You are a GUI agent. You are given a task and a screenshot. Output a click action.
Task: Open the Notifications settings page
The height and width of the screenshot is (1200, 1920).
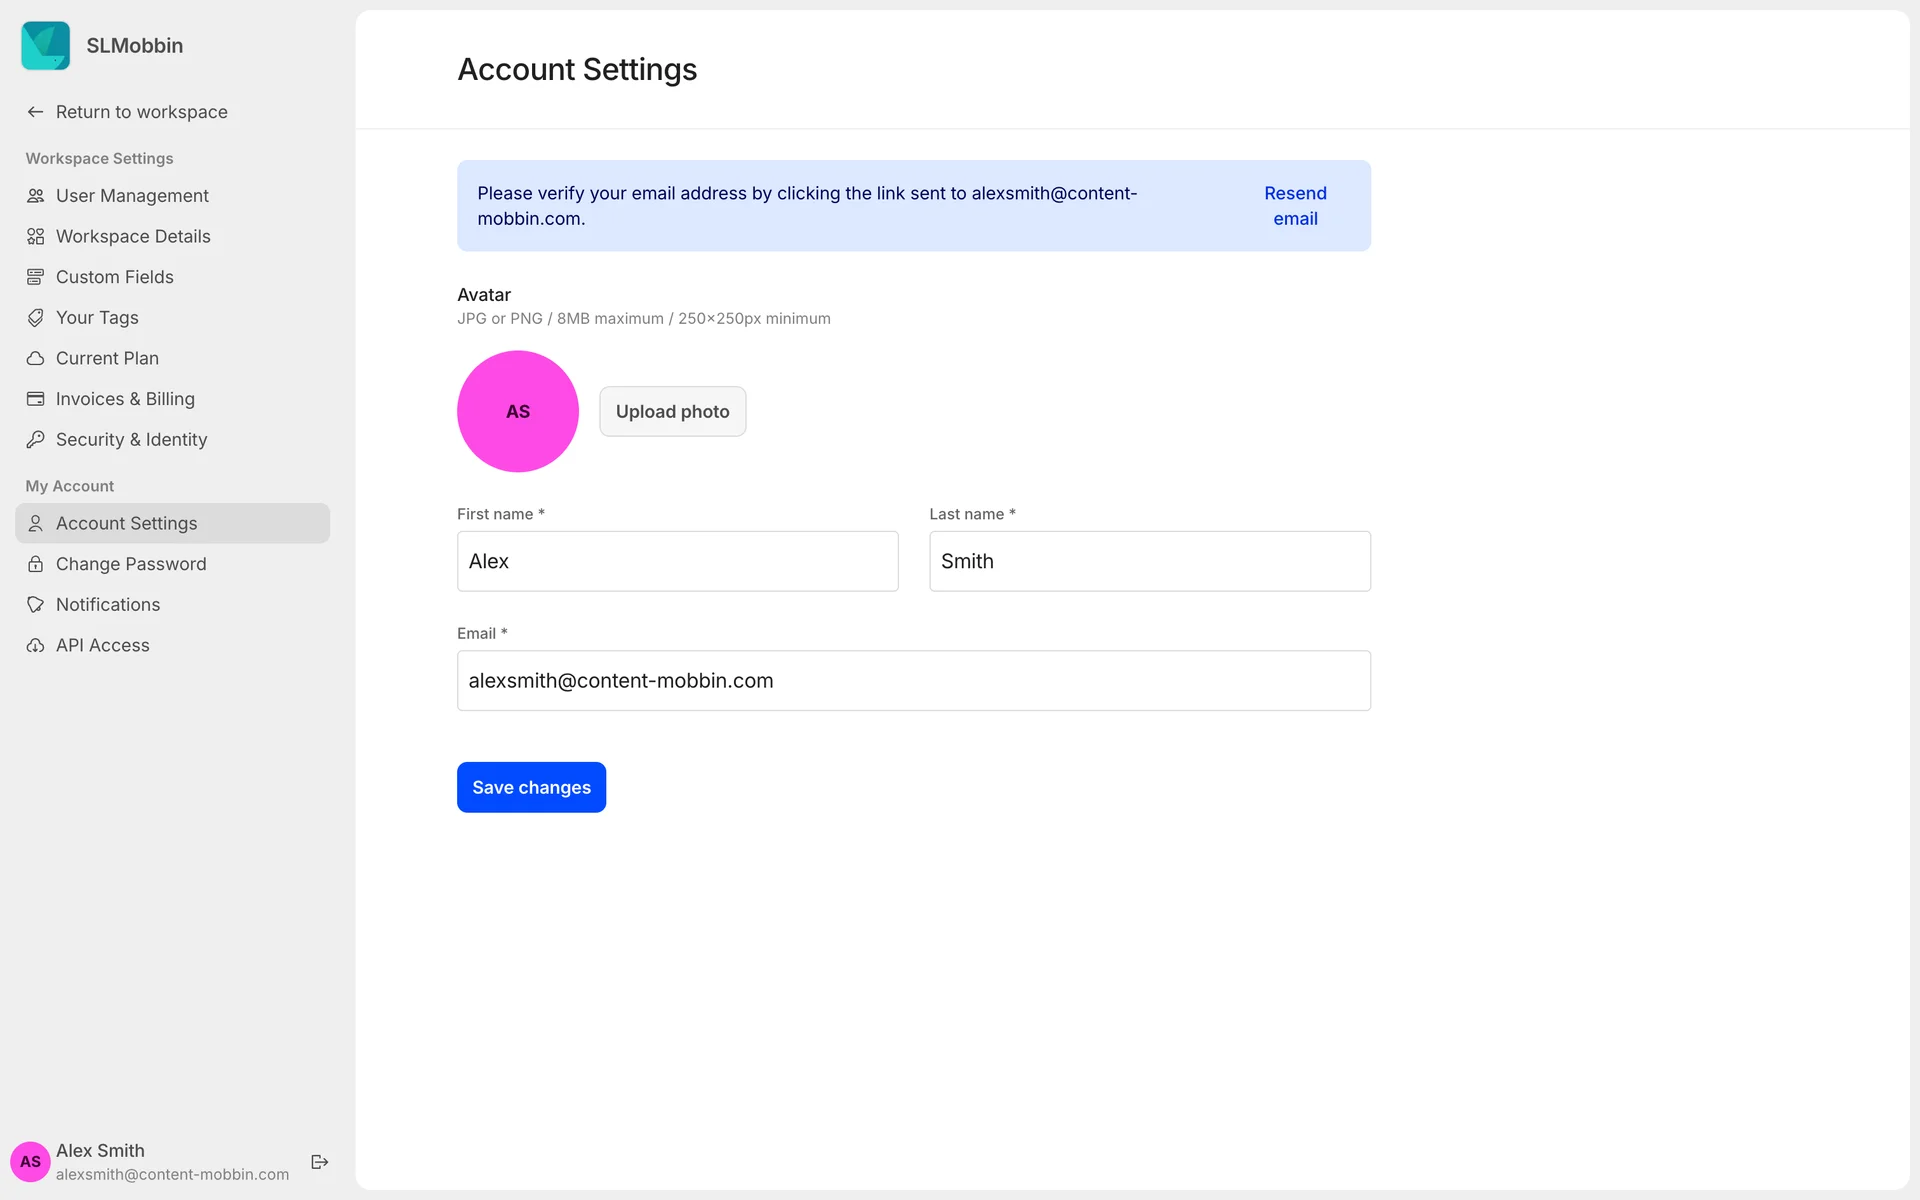(x=108, y=605)
